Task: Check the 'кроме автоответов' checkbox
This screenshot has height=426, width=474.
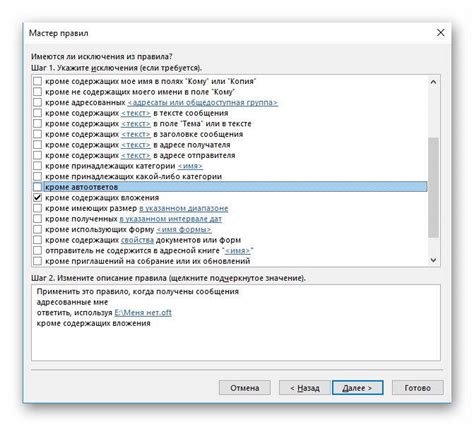Action: pyautogui.click(x=38, y=187)
